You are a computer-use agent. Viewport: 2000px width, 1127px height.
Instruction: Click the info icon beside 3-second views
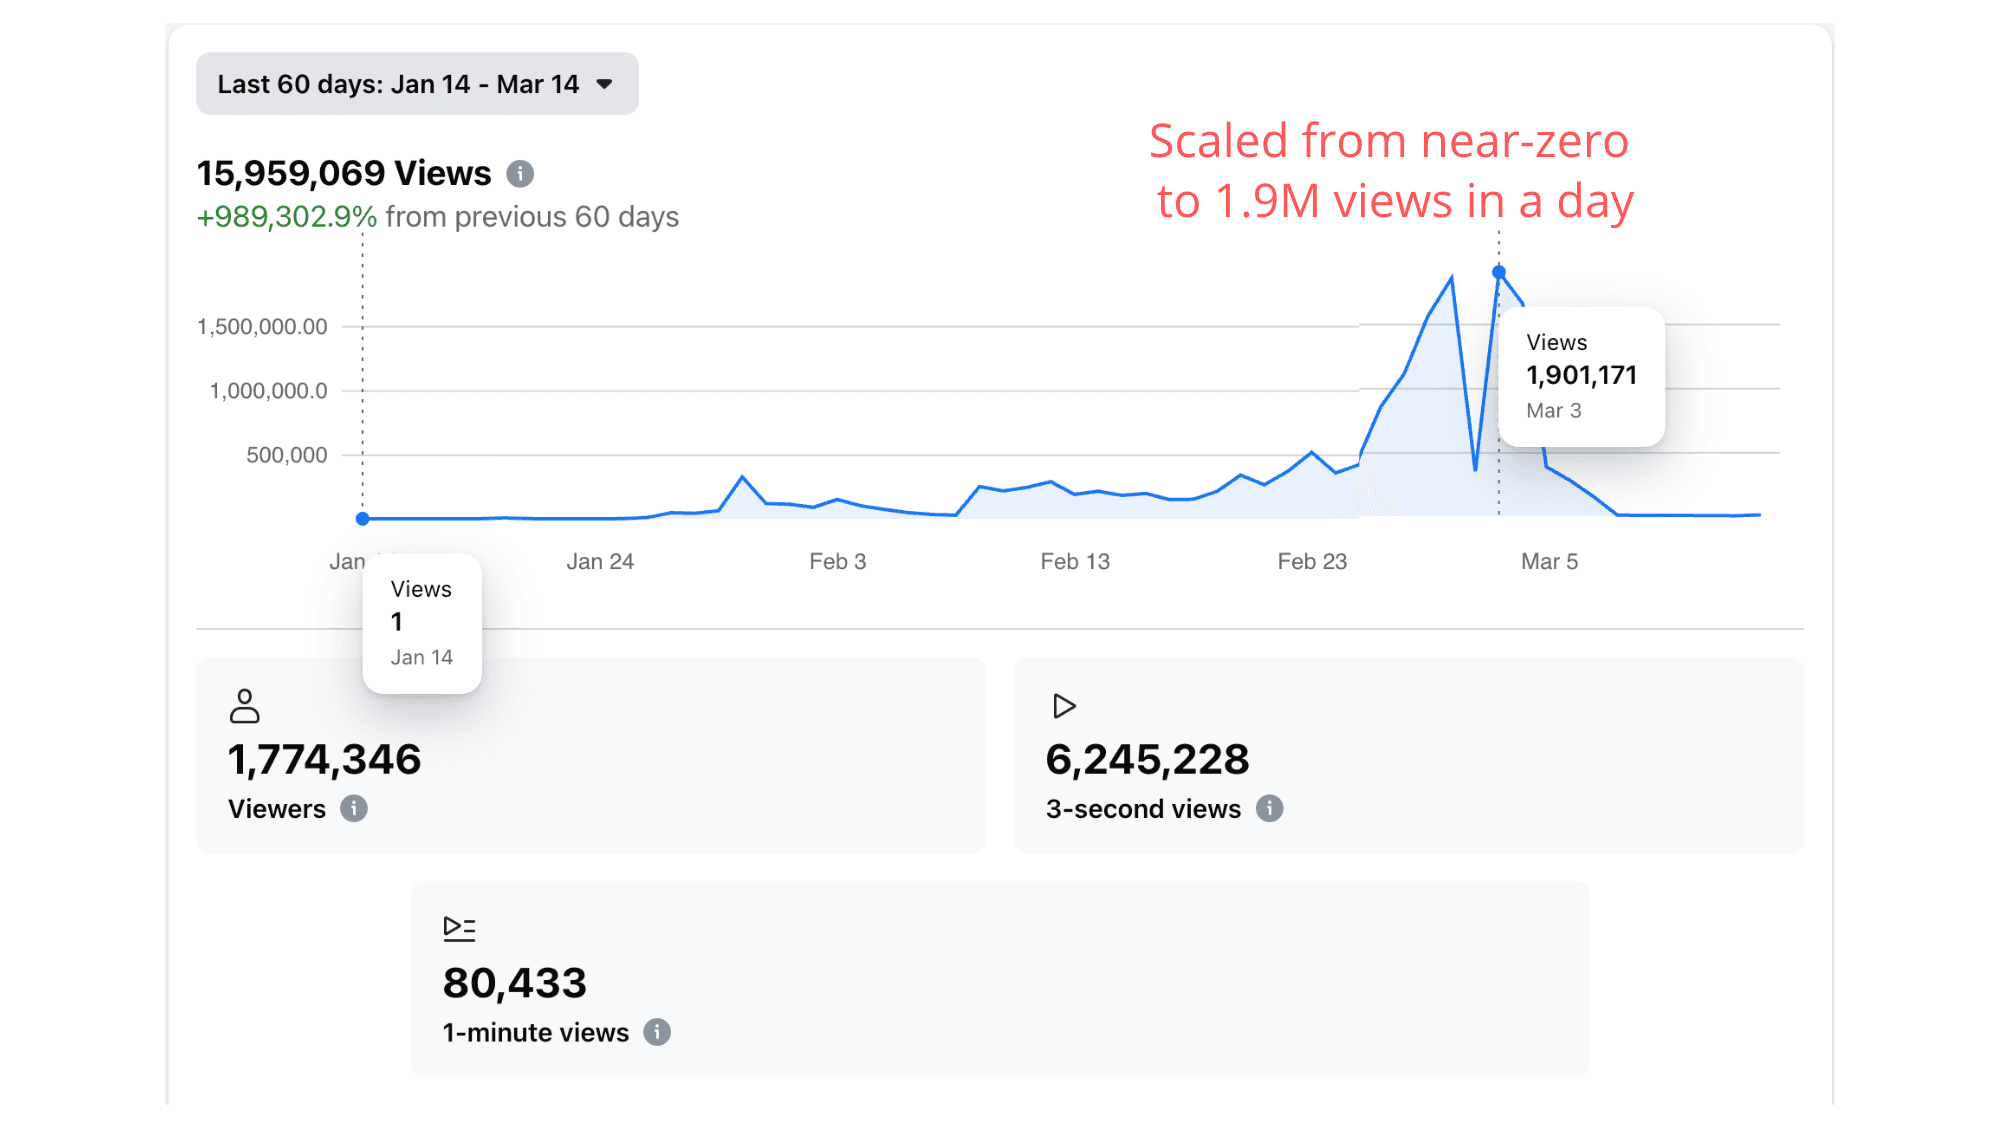tap(1270, 808)
